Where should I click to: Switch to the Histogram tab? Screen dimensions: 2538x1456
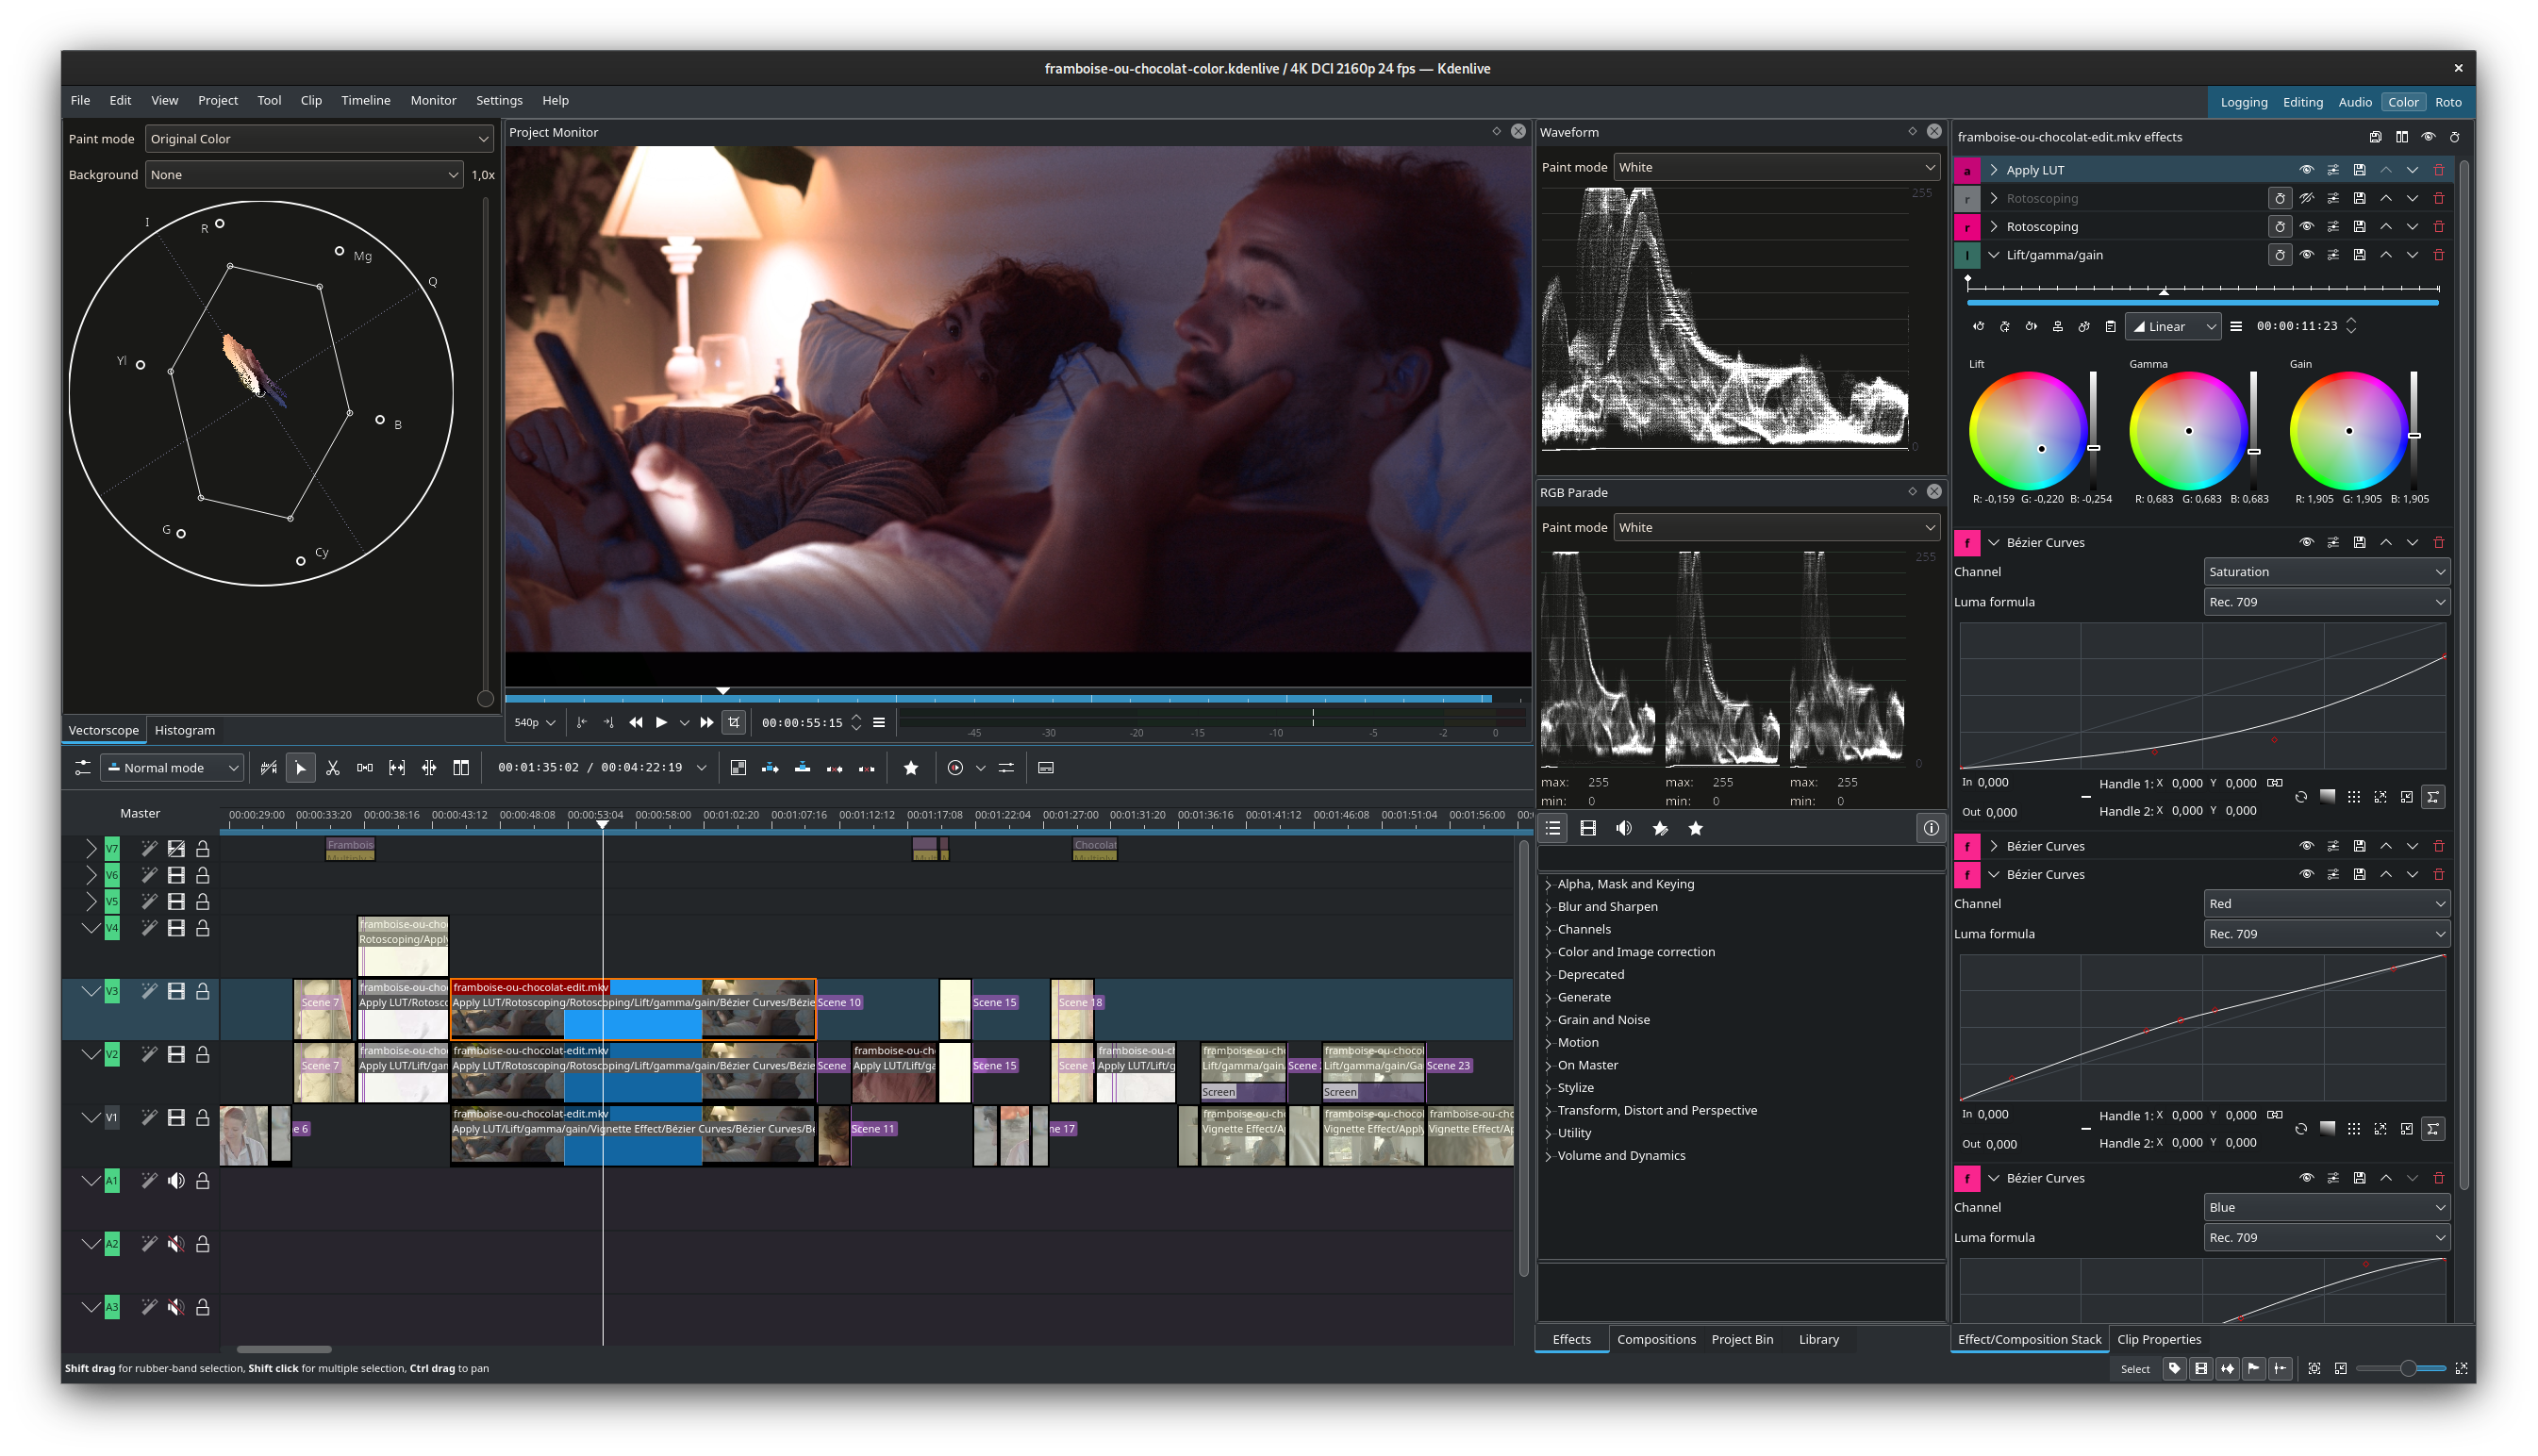point(185,730)
